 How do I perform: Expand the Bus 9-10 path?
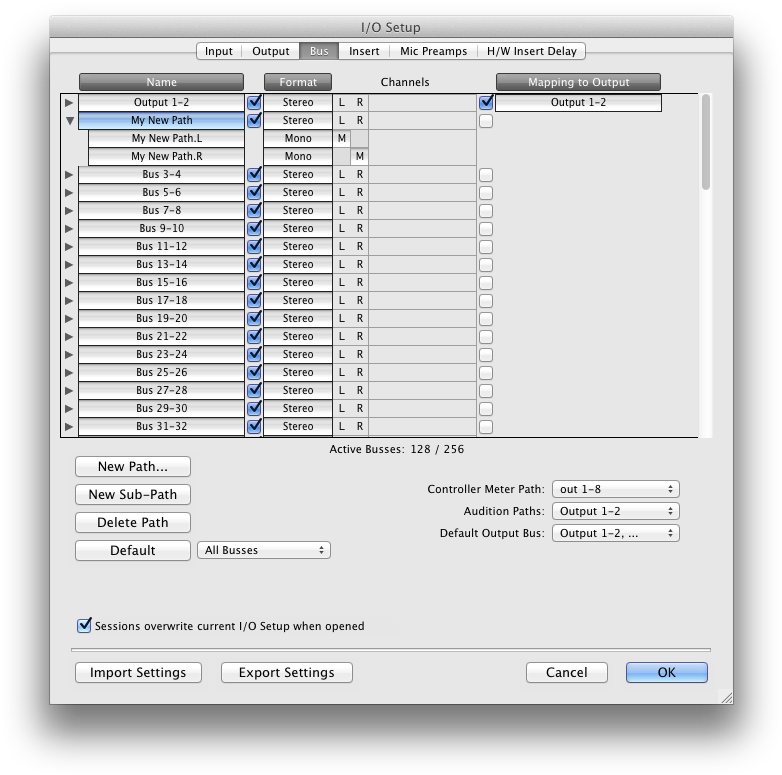(x=69, y=228)
